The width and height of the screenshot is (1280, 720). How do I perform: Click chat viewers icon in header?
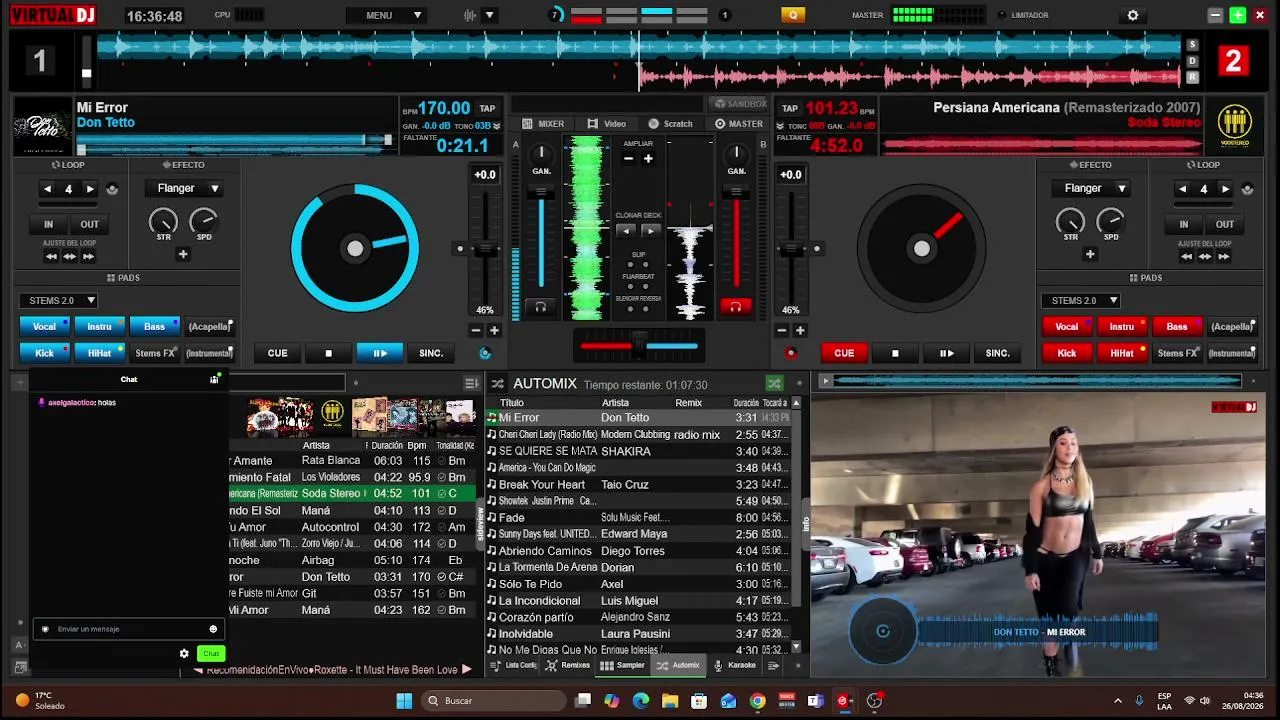(214, 379)
